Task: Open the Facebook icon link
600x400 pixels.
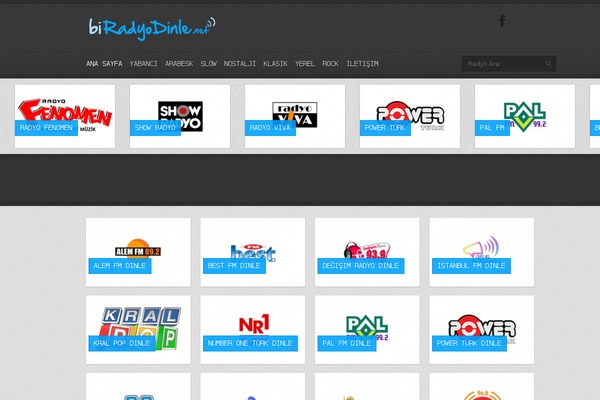Action: (x=502, y=21)
